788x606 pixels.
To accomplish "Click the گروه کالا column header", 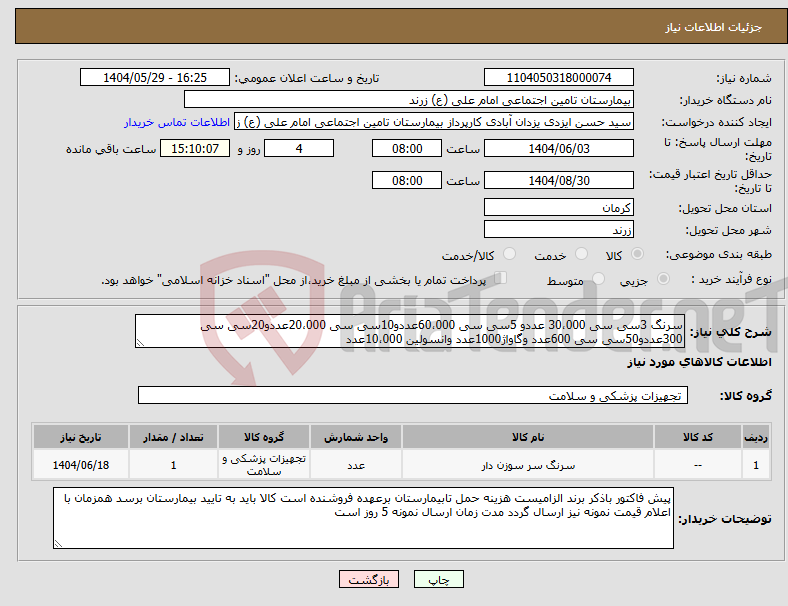I will [x=264, y=437].
